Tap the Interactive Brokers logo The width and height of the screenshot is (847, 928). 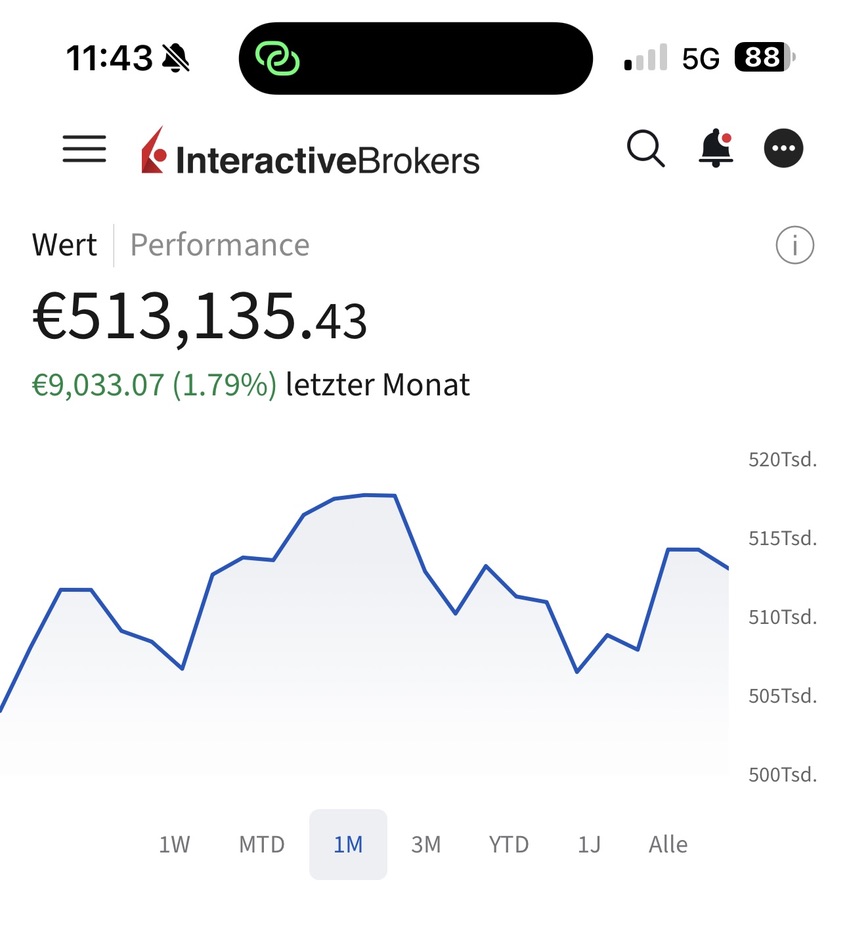pyautogui.click(x=310, y=153)
